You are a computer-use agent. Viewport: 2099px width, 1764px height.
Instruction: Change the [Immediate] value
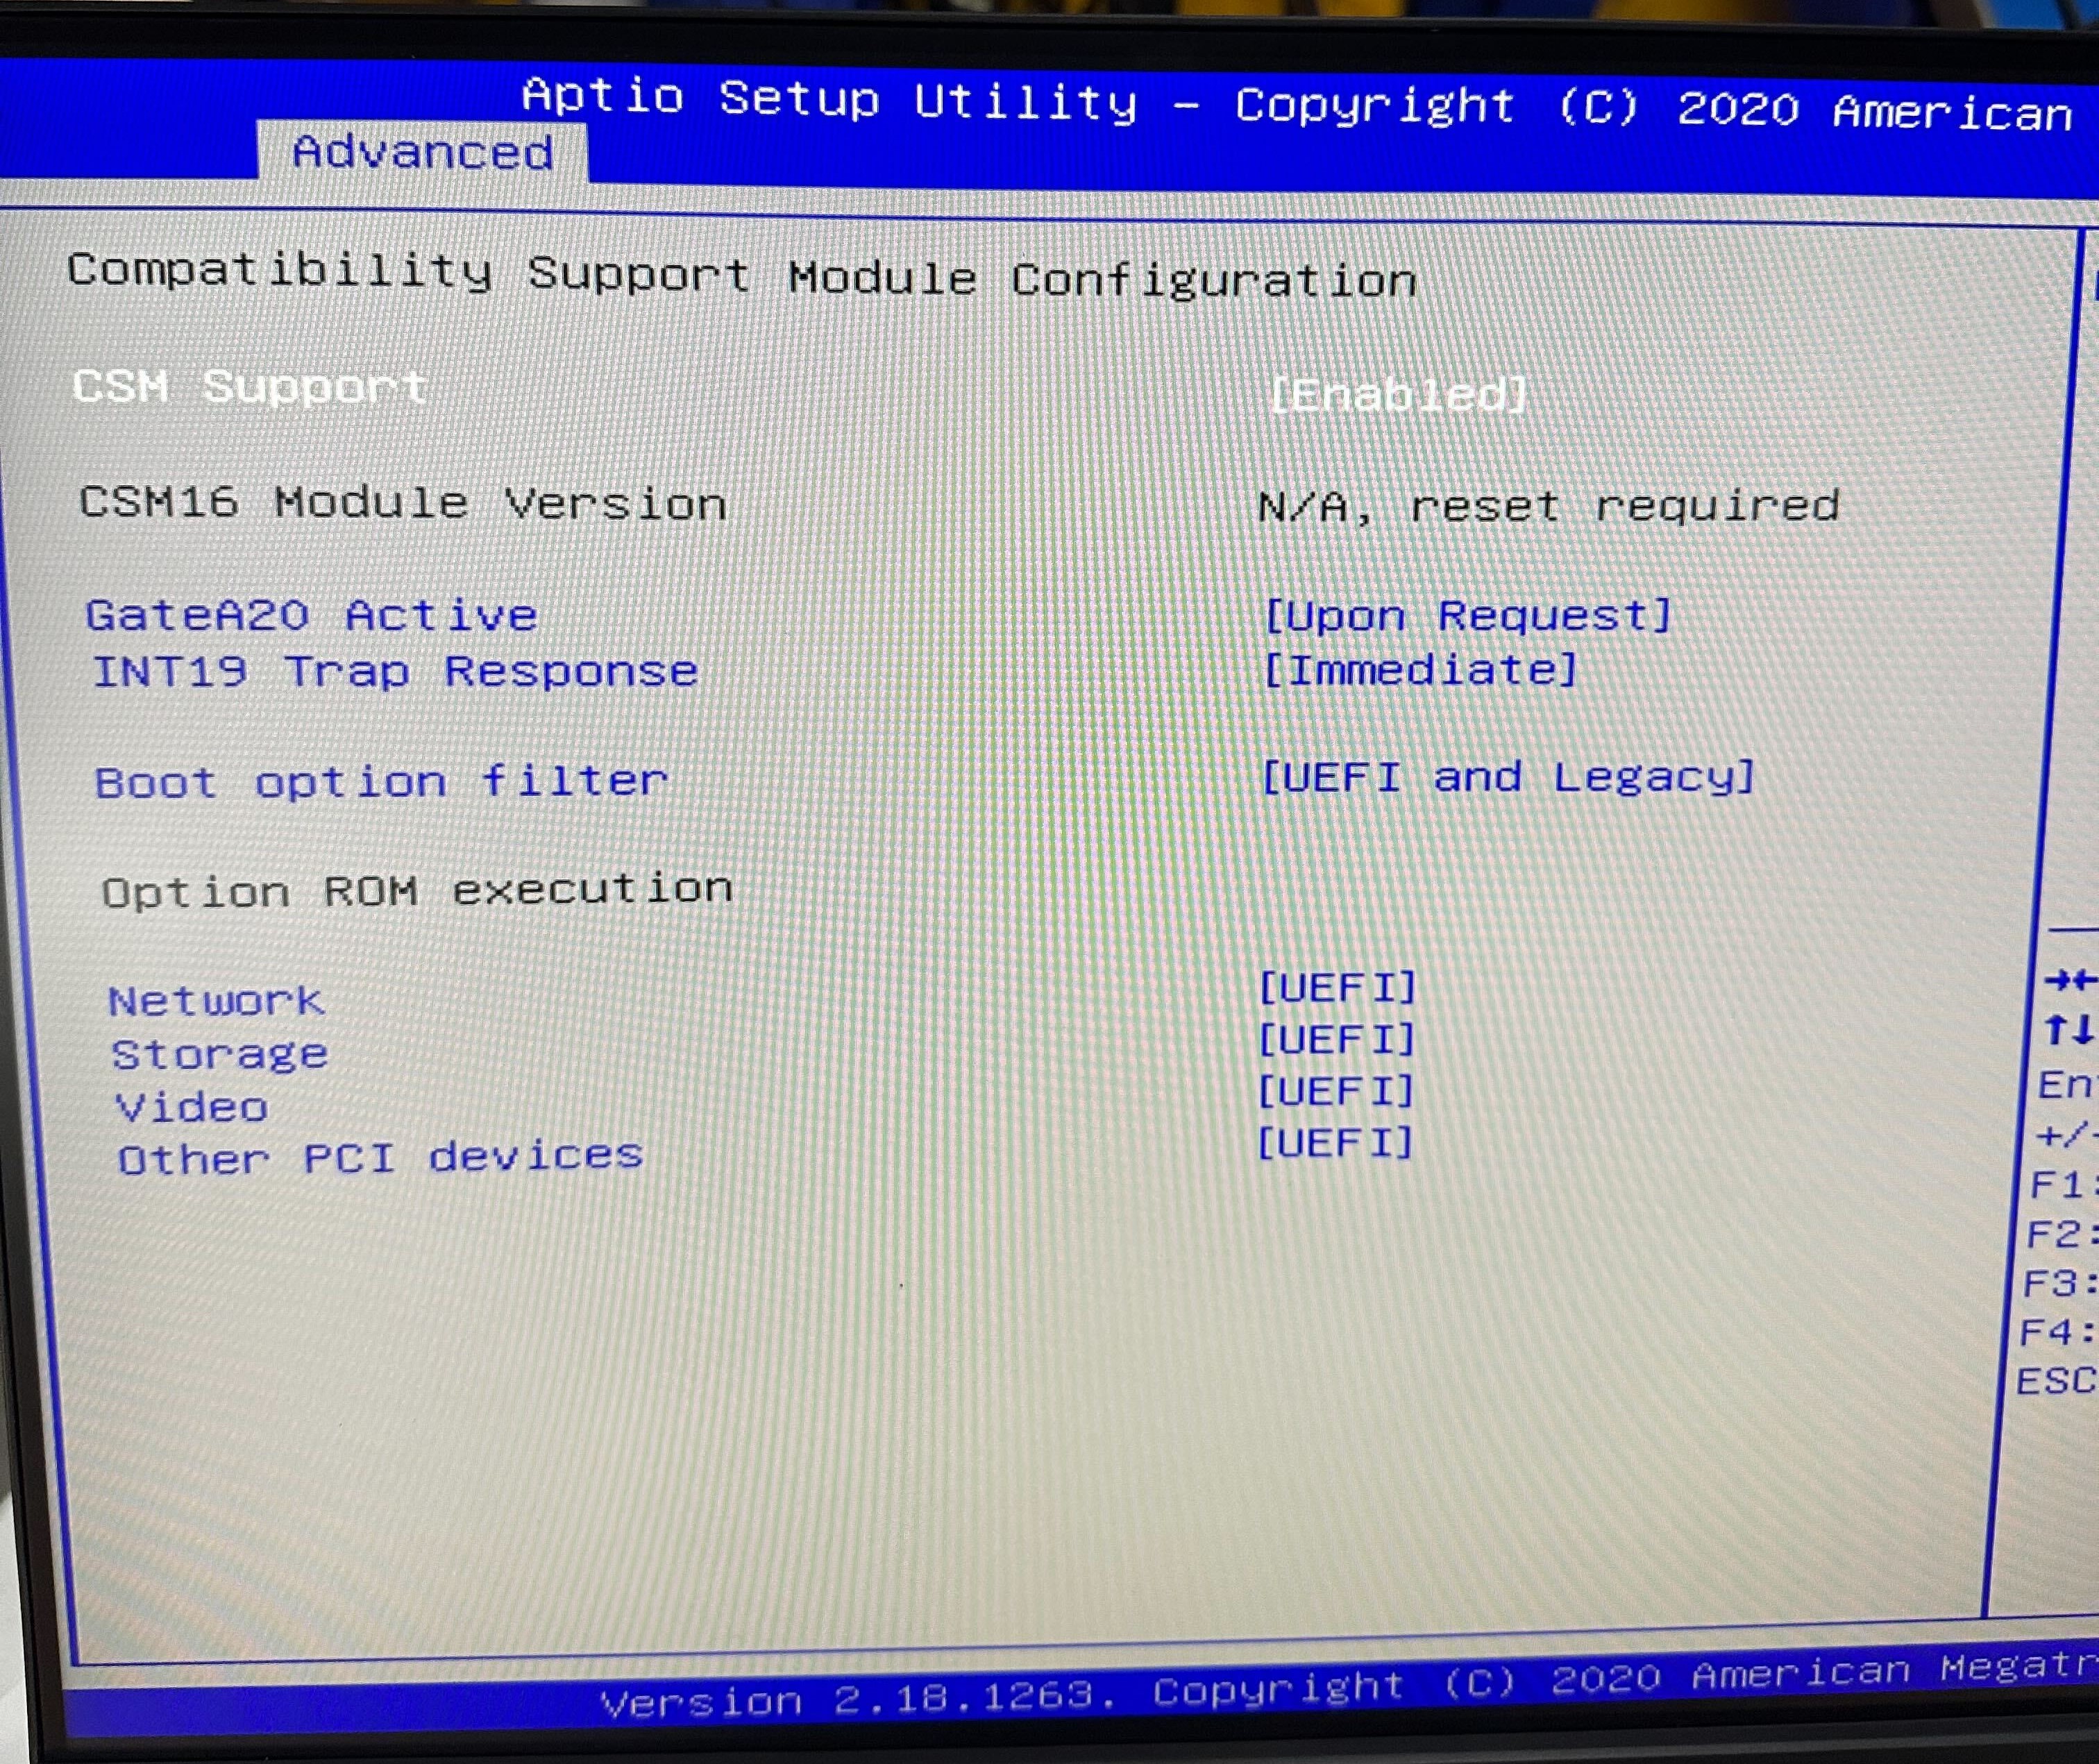coord(1421,669)
